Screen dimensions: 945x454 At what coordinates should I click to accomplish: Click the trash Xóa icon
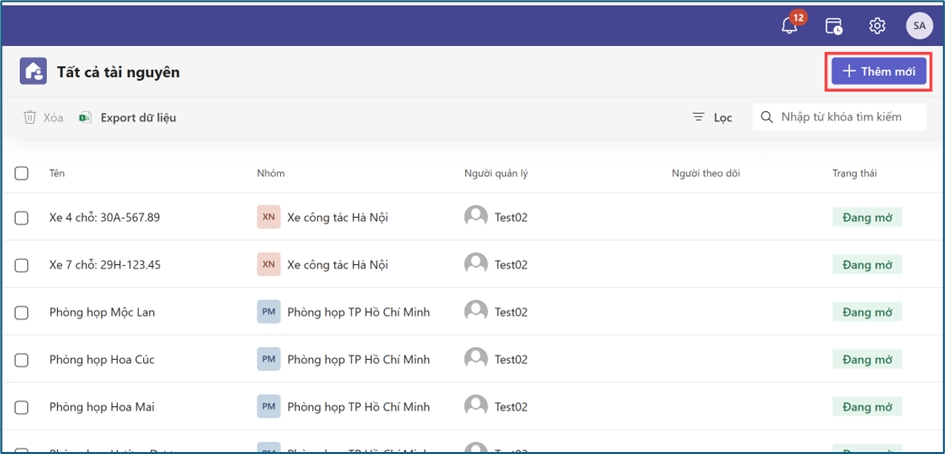(31, 117)
